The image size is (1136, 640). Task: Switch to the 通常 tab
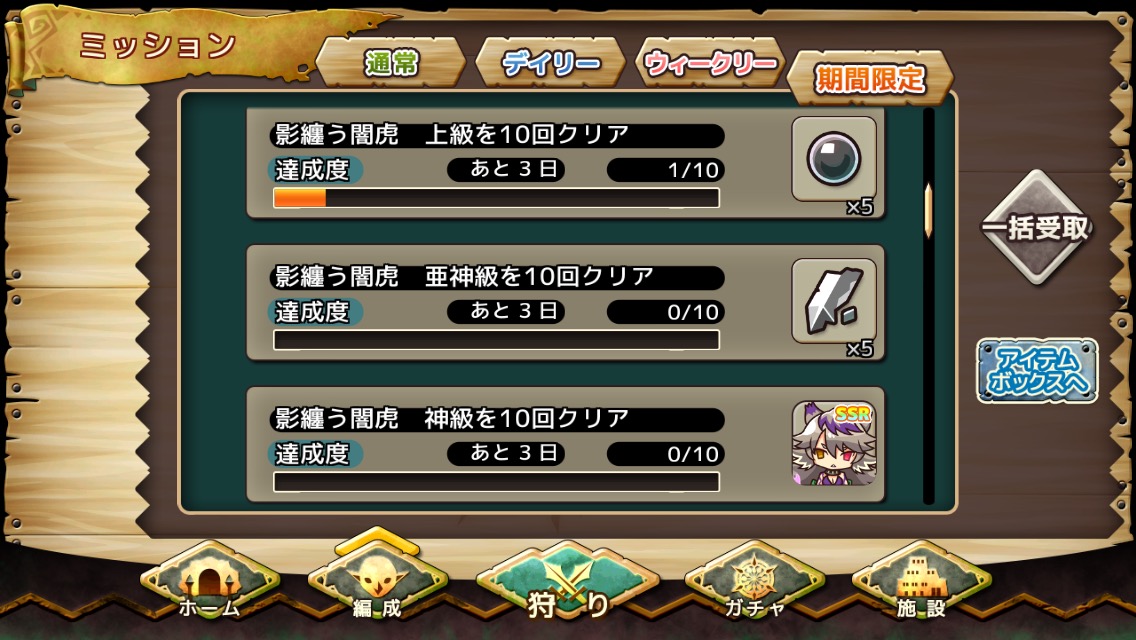pos(391,63)
